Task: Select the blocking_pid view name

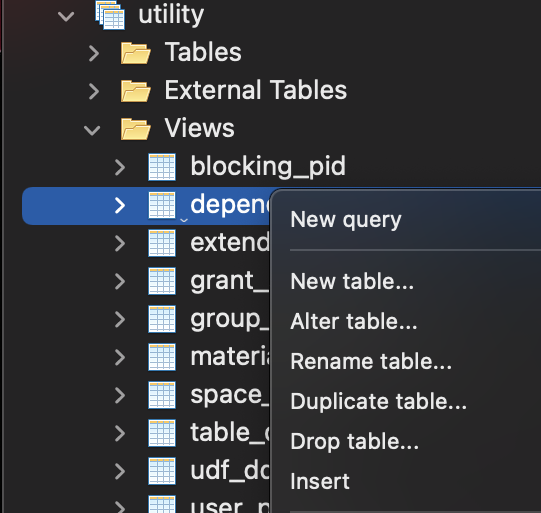Action: click(268, 167)
